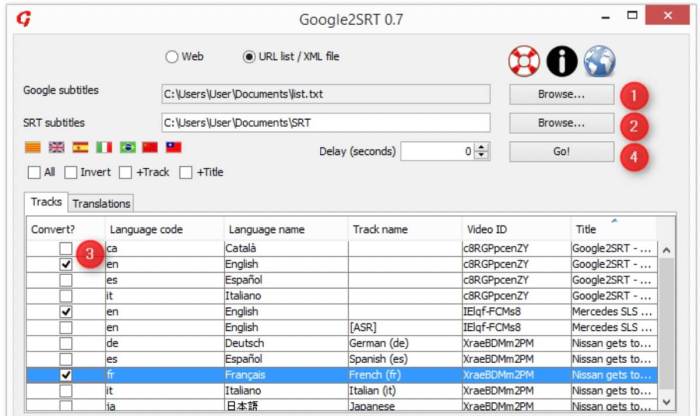Browse for Google subtitles file
The height and width of the screenshot is (416, 700).
tap(562, 94)
